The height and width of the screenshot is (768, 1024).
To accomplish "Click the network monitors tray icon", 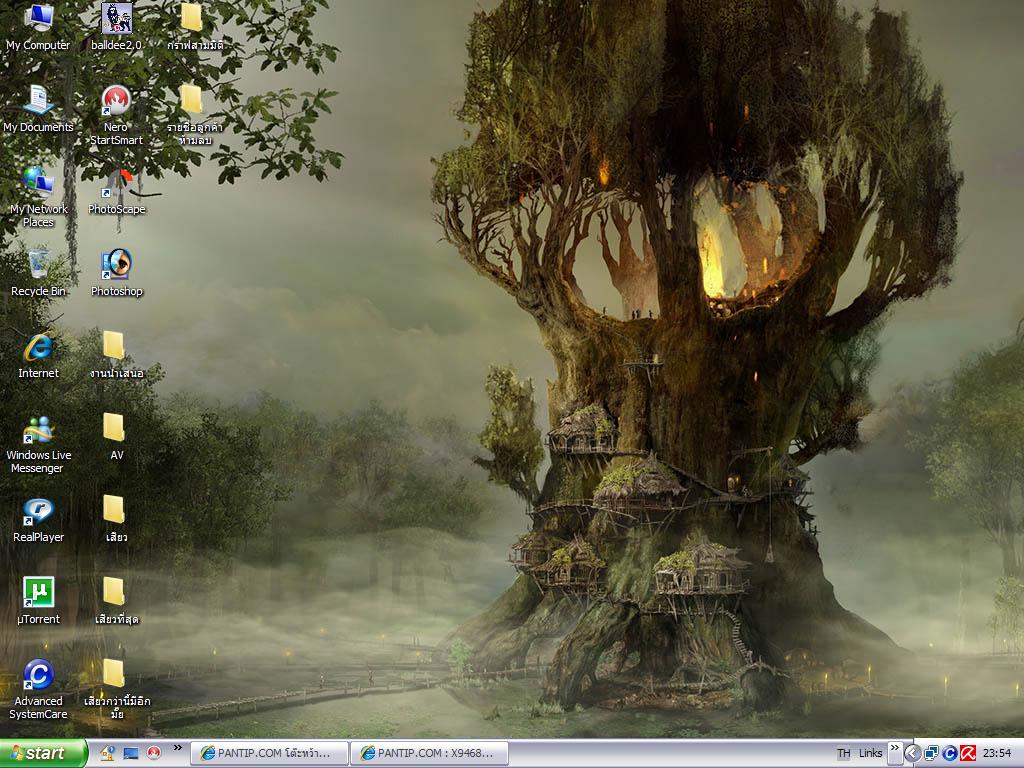I will click(x=931, y=753).
